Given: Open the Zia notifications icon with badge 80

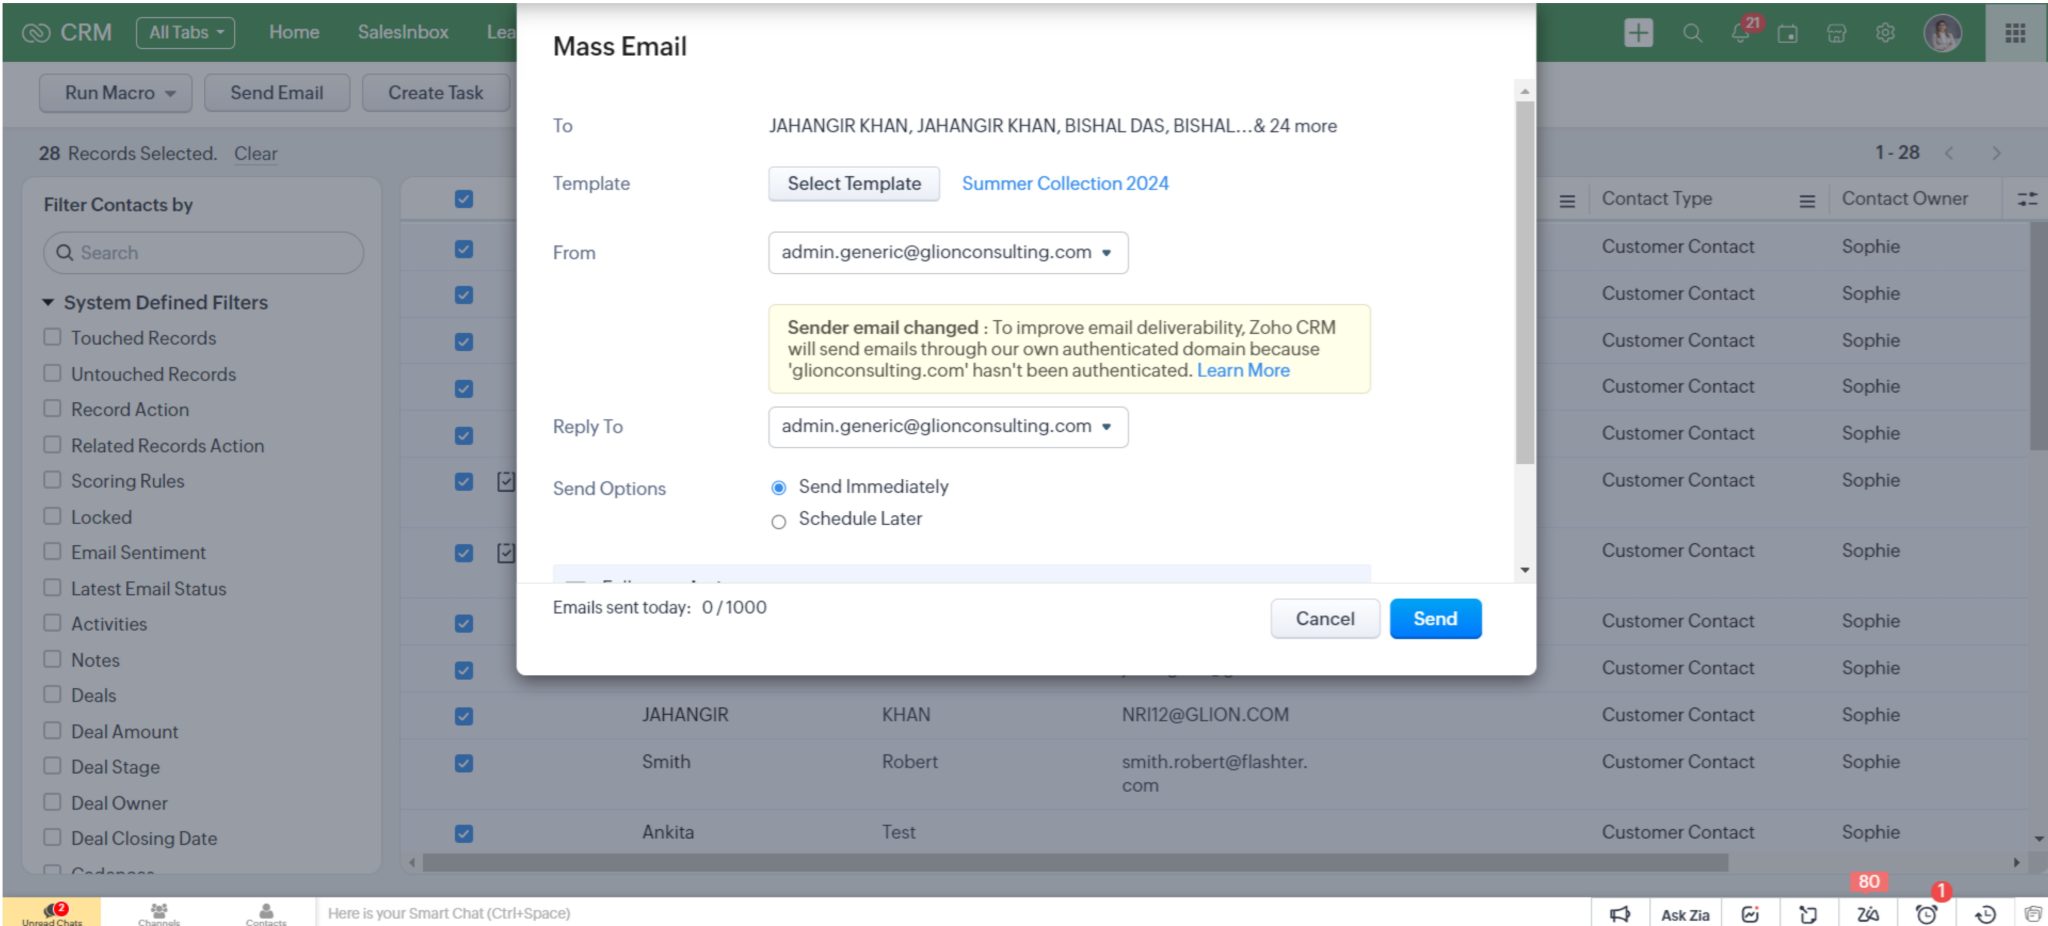Looking at the screenshot, I should [1867, 914].
